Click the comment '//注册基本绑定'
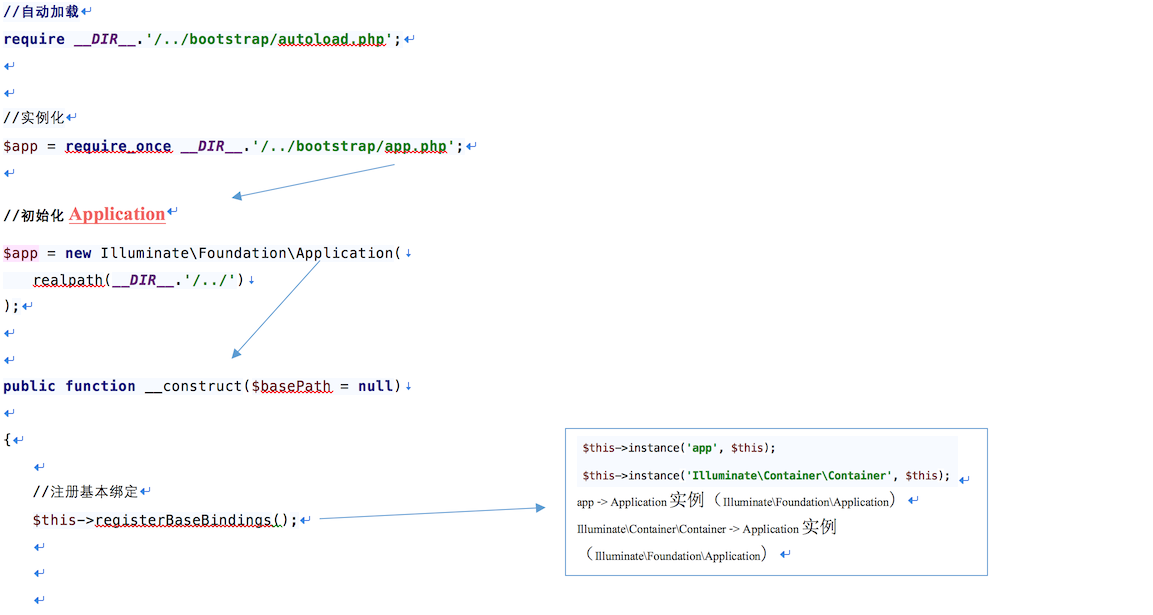 (x=85, y=491)
